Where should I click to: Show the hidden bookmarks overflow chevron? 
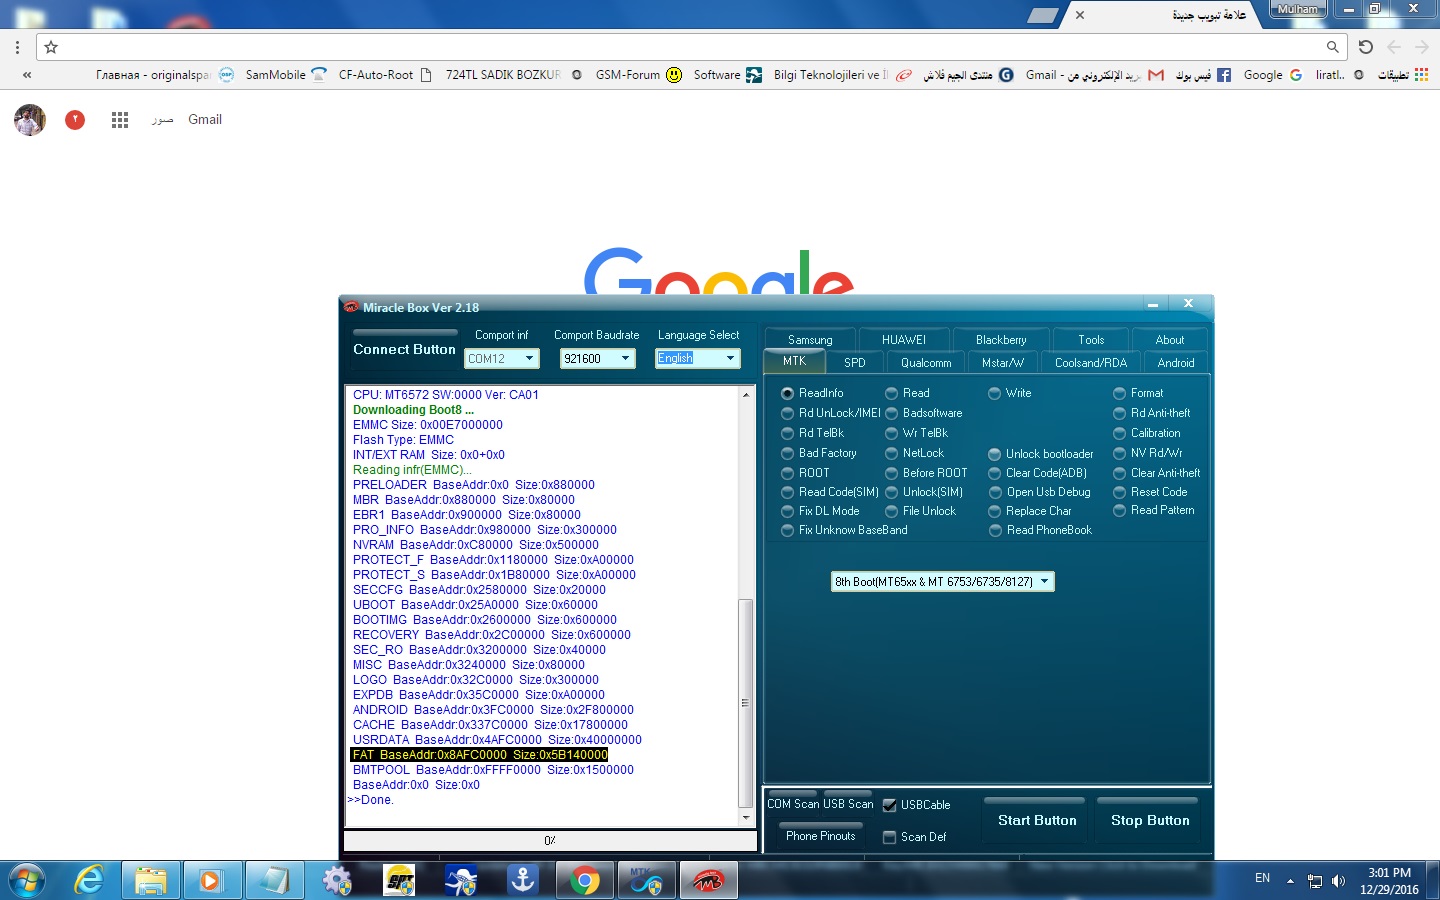click(27, 75)
